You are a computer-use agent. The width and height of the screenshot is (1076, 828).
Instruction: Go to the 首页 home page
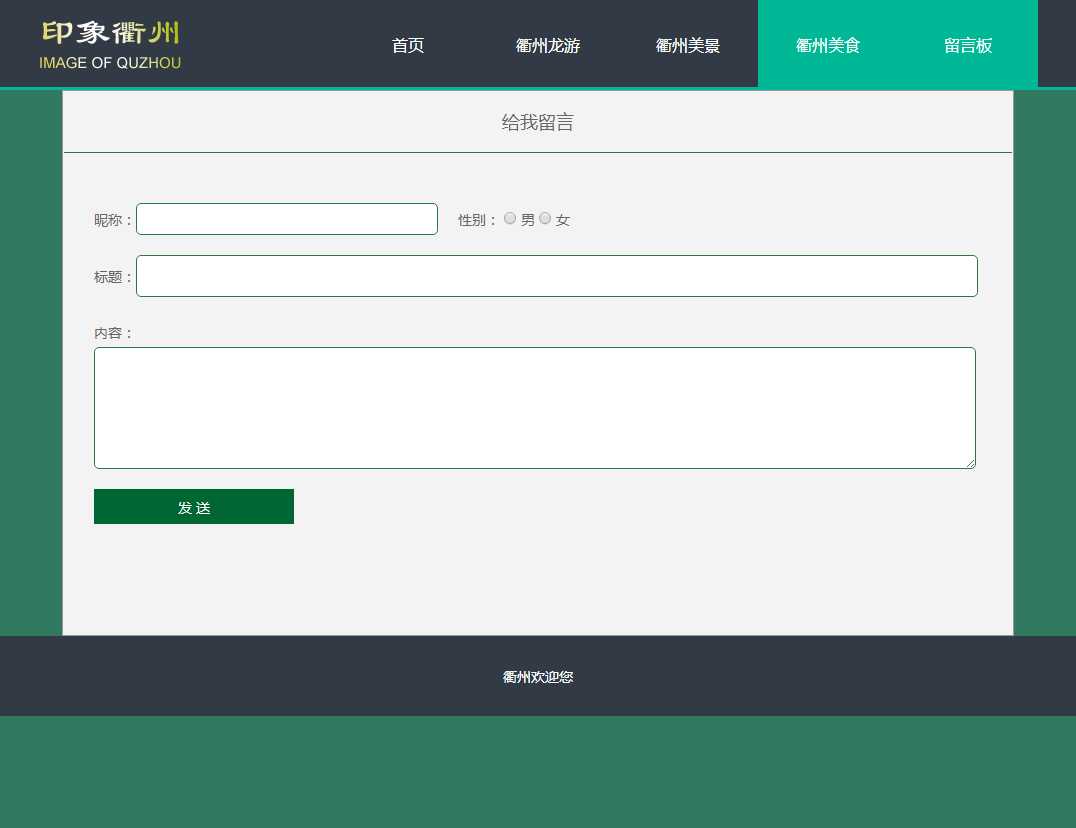408,45
